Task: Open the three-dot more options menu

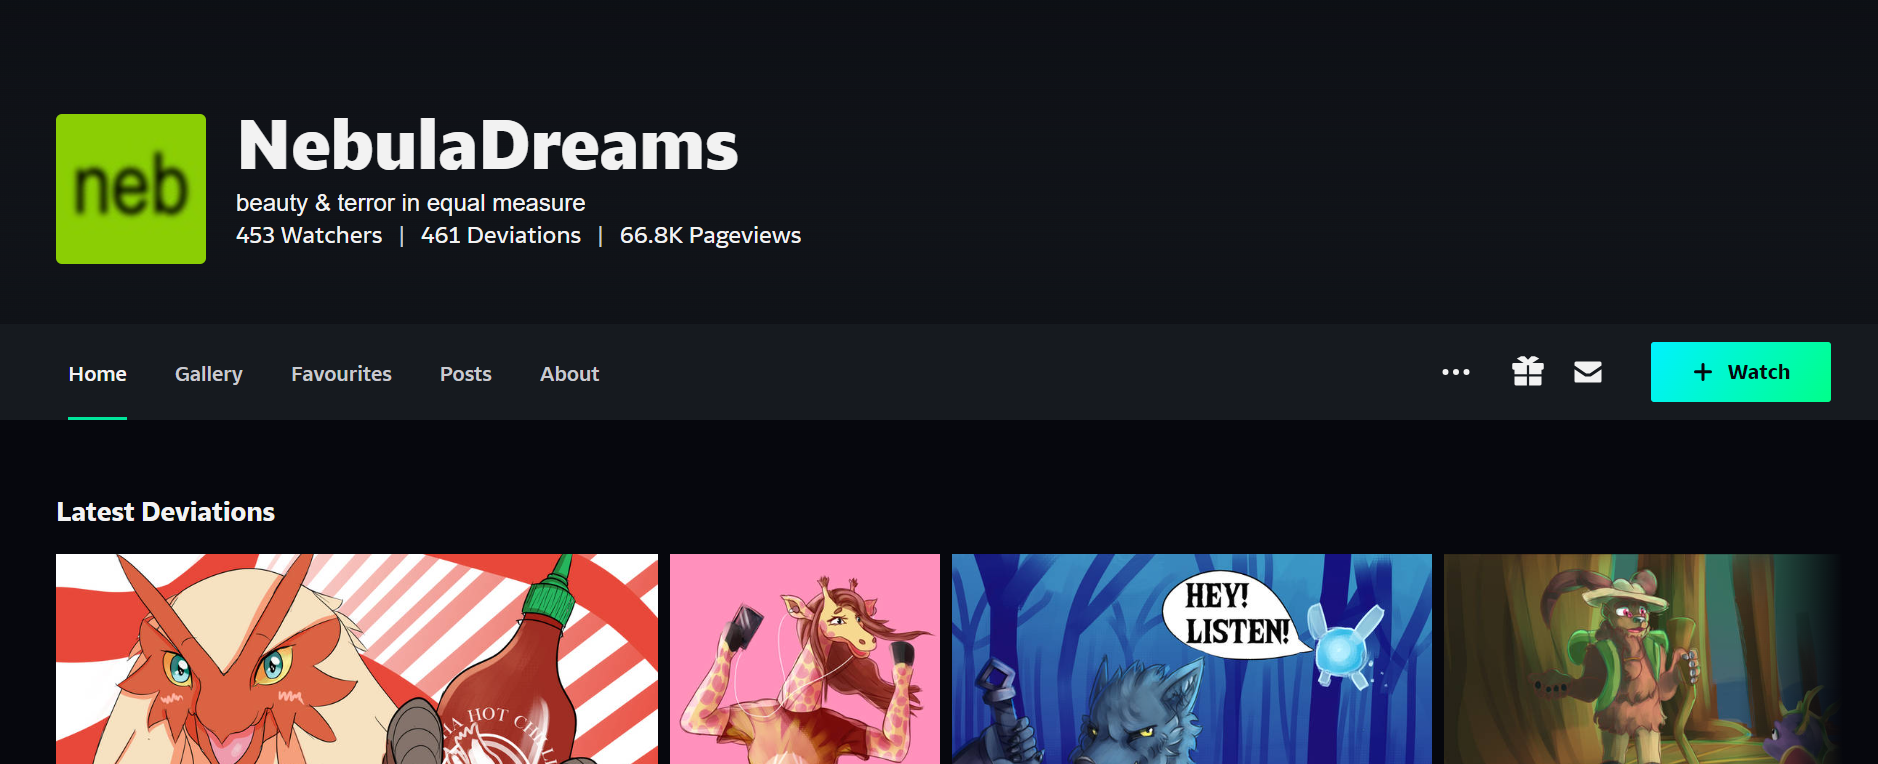Action: point(1455,372)
